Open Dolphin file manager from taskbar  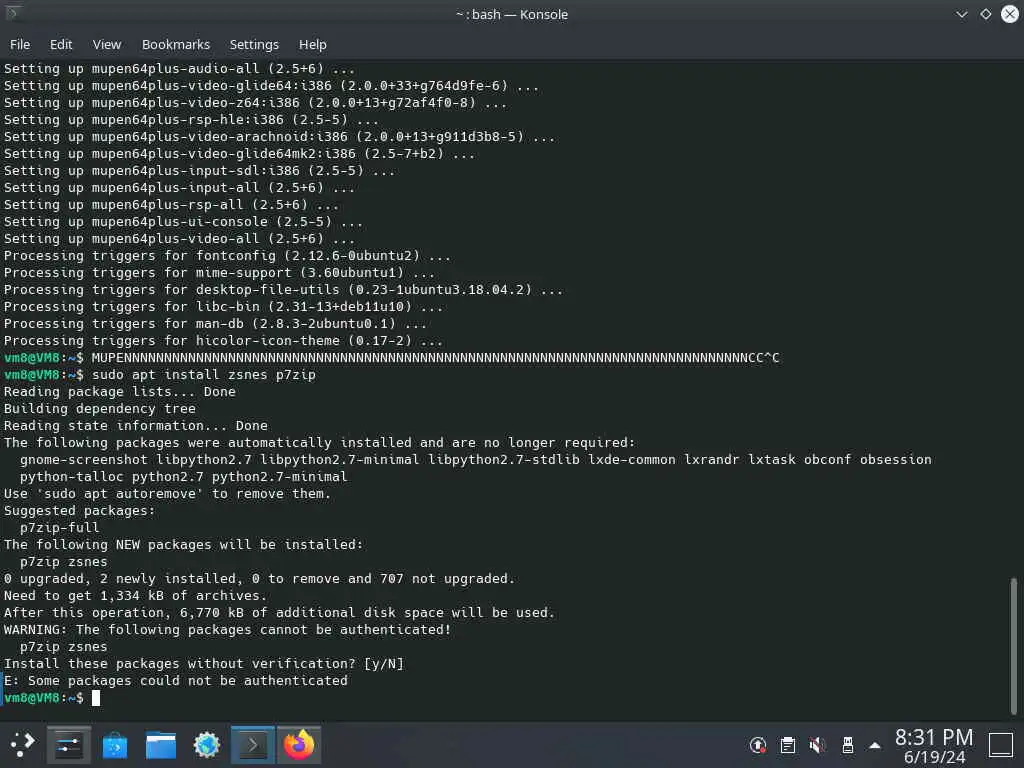[161, 744]
